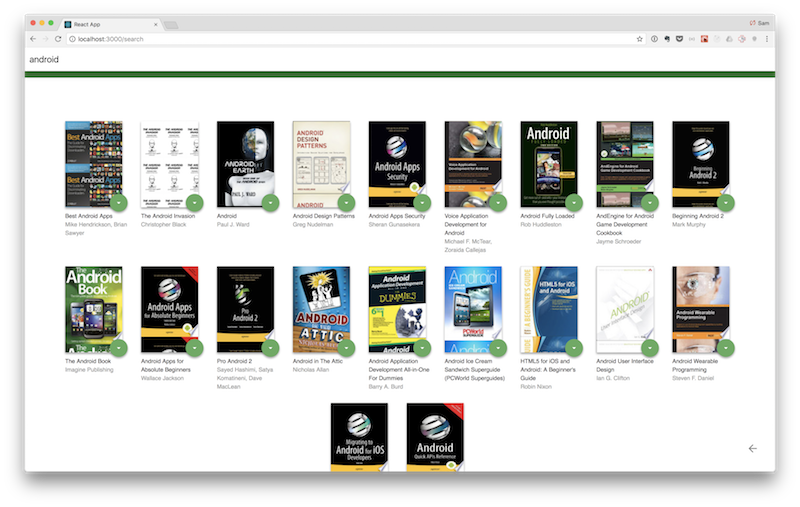Screen dimensions: 800x507
Task: Click the Android Earth book cover
Action: pyautogui.click(x=245, y=164)
